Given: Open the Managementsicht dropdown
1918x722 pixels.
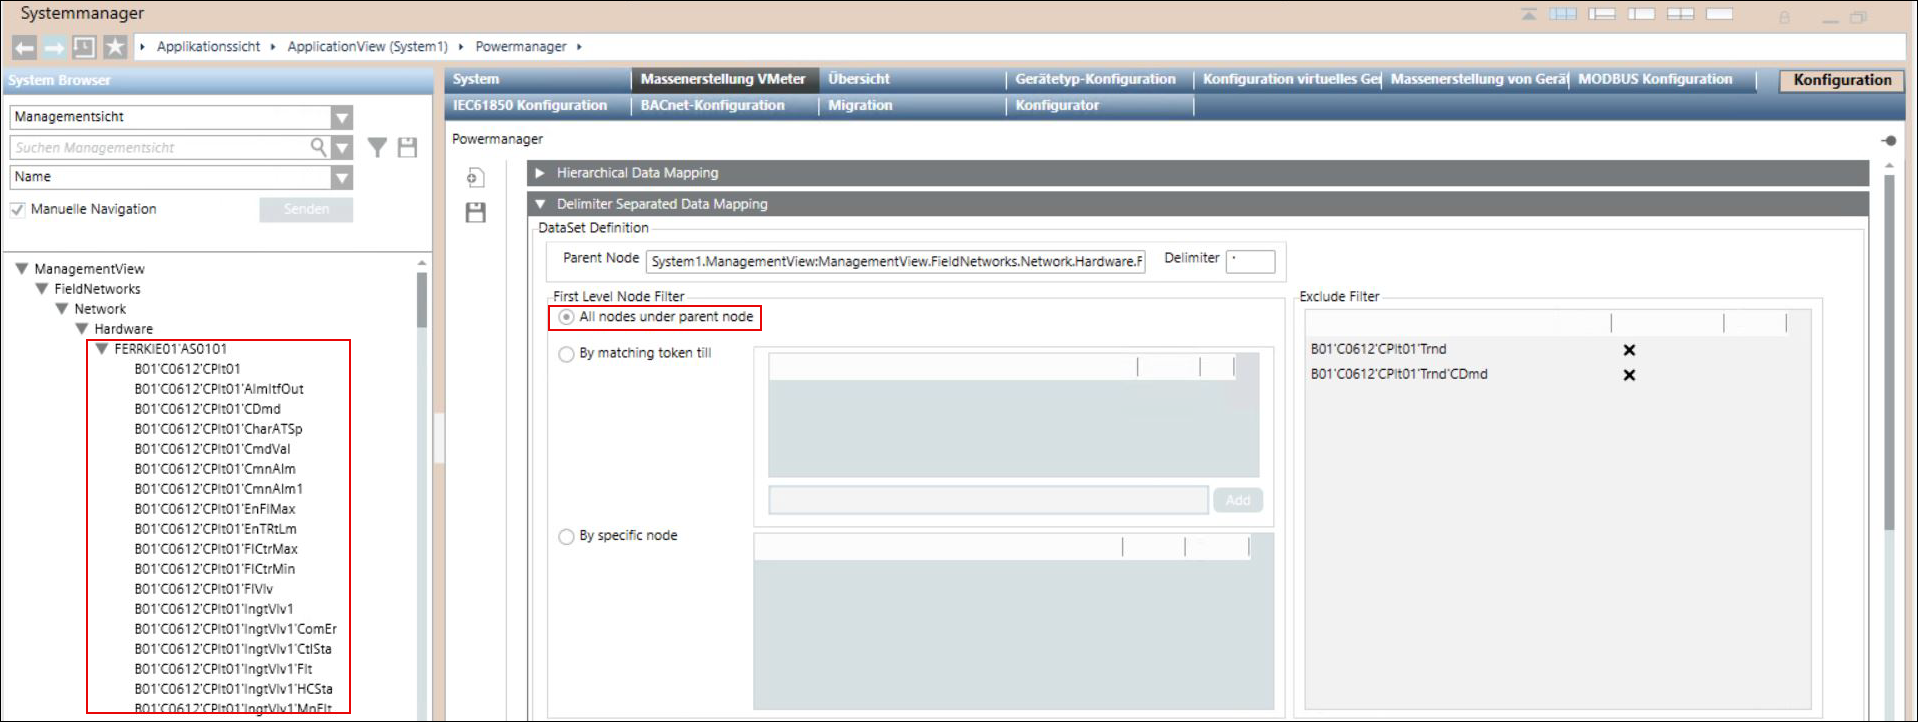Looking at the screenshot, I should pyautogui.click(x=342, y=118).
